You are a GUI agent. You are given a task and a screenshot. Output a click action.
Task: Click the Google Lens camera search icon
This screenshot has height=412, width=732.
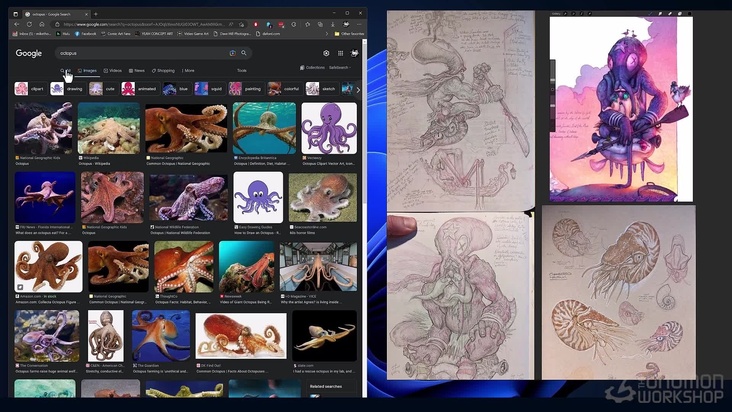coord(232,53)
